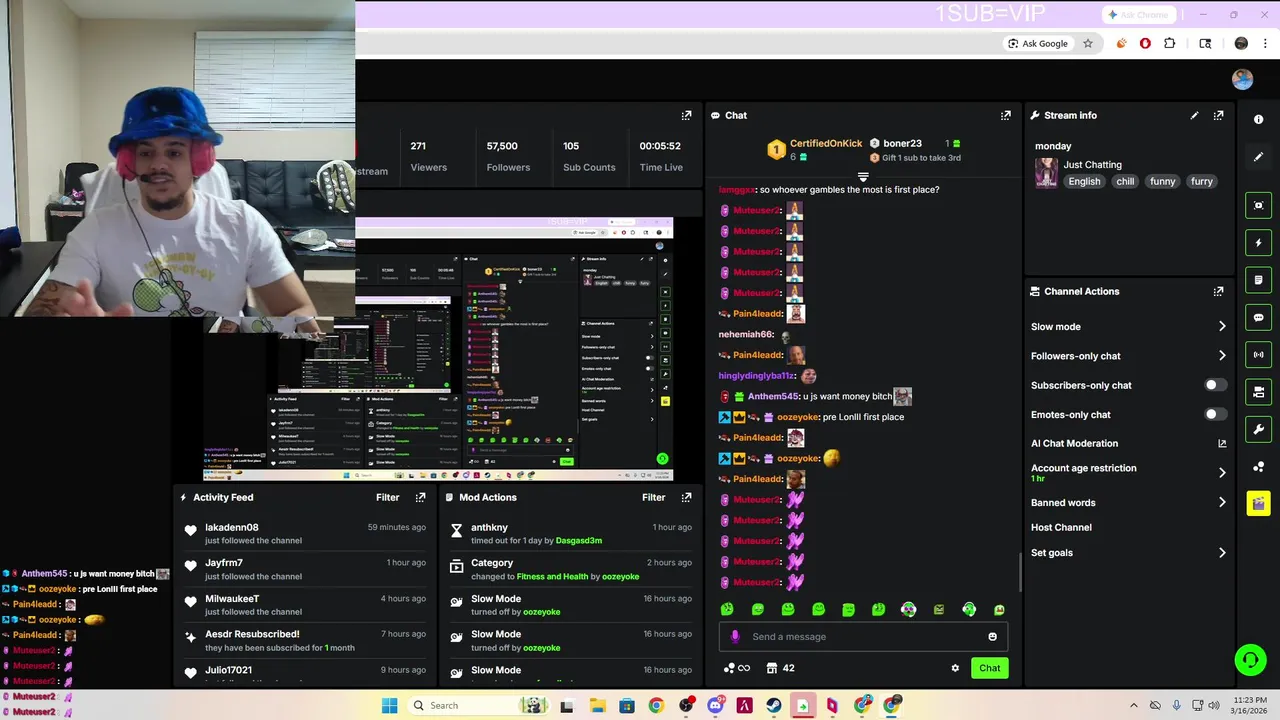The height and width of the screenshot is (720, 1280).
Task: Select the furry tag
Action: [x=1202, y=182]
